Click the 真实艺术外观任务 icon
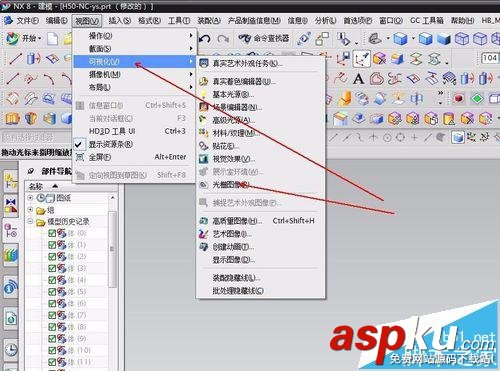This screenshot has width=500, height=371. point(204,63)
